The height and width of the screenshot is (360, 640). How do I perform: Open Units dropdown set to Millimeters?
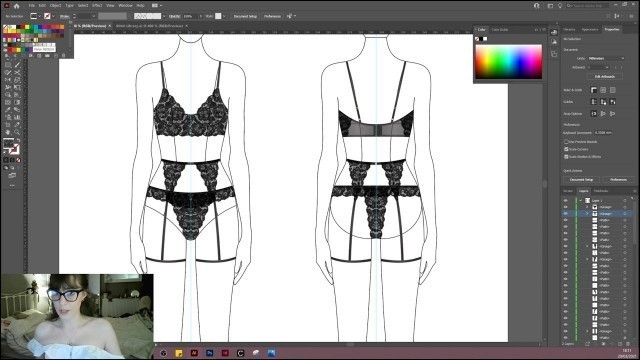tap(606, 58)
